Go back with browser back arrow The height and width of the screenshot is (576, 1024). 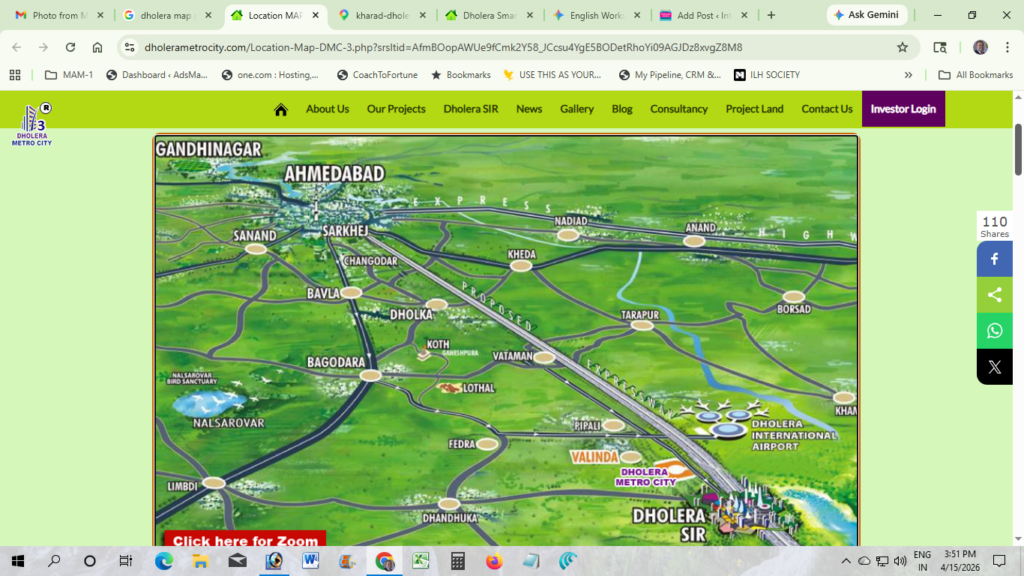click(x=16, y=47)
